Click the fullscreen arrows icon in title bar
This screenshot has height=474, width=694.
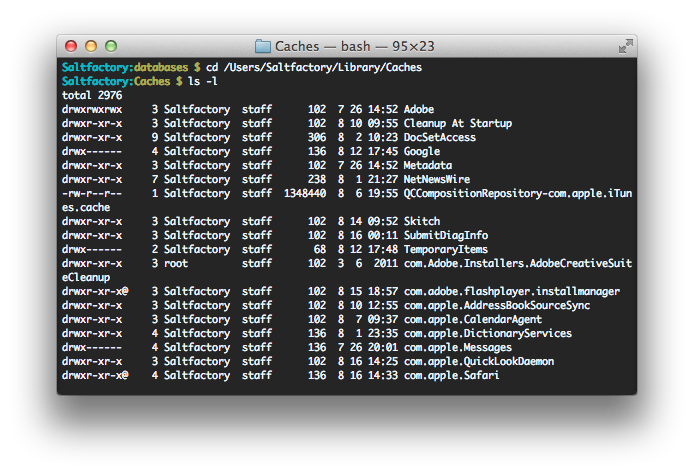[x=626, y=46]
